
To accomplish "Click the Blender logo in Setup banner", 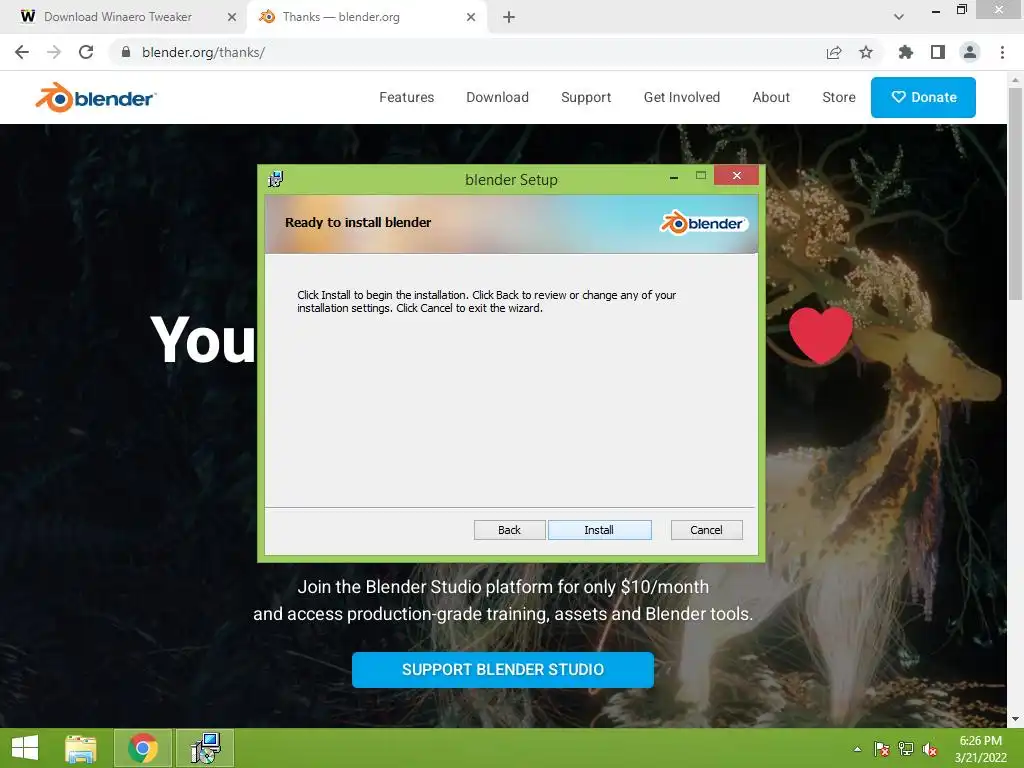I will [x=703, y=223].
